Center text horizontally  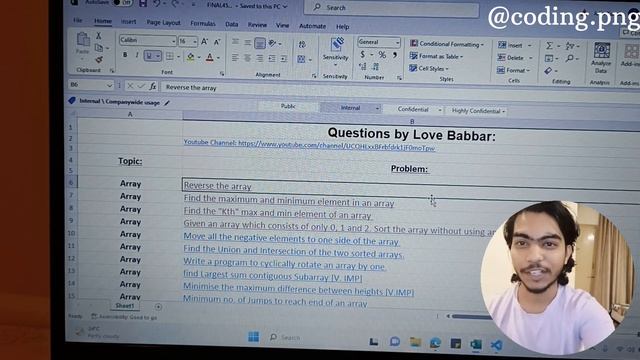click(x=247, y=58)
